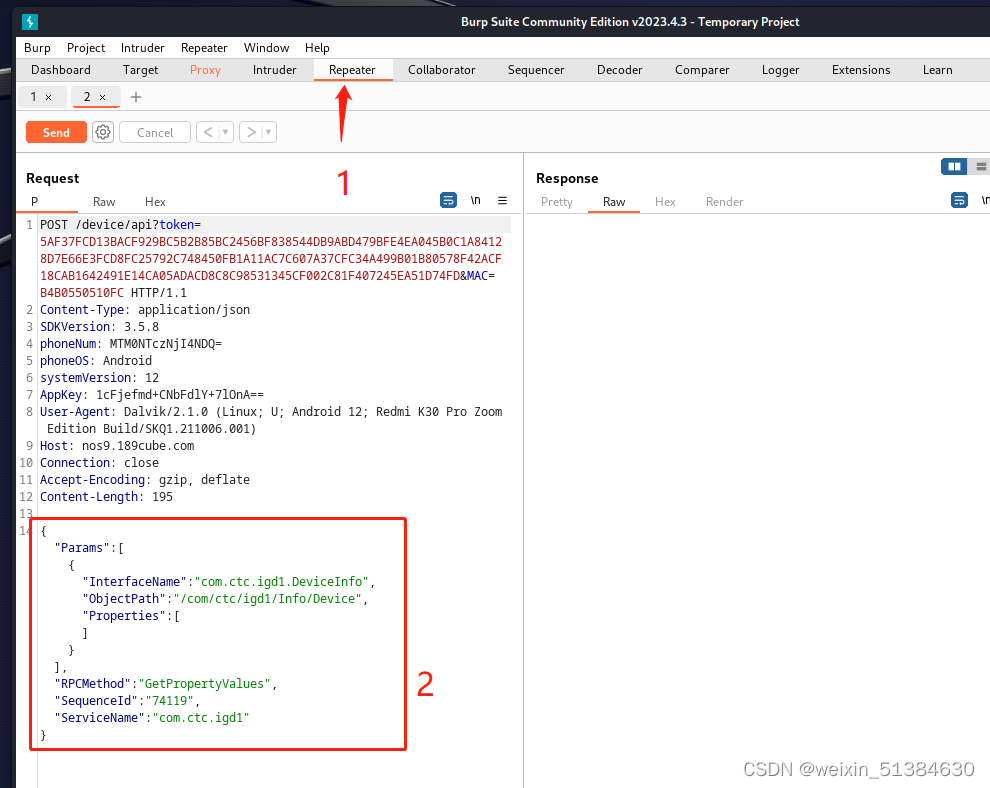The width and height of the screenshot is (990, 788).
Task: Select the Repeater tool tab
Action: [352, 69]
